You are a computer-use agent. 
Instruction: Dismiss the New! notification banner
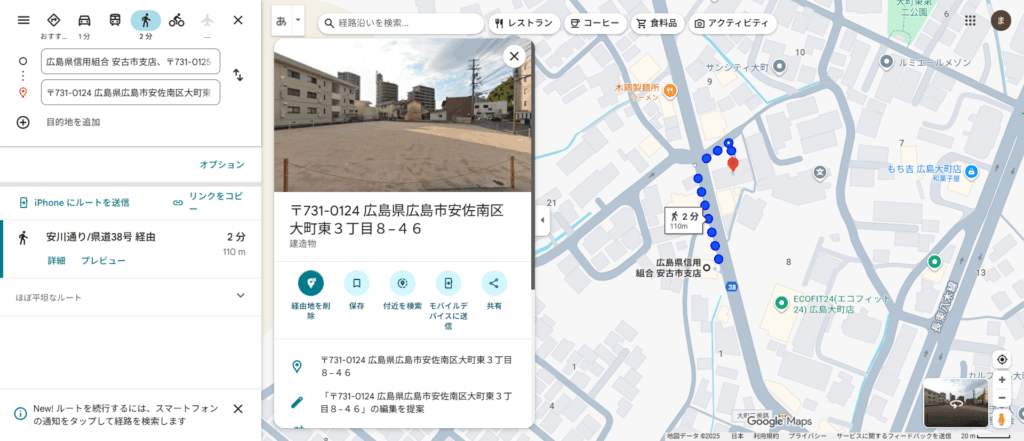click(238, 409)
